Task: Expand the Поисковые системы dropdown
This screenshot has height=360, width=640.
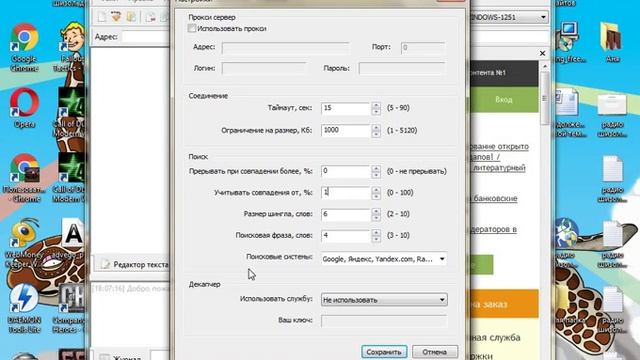Action: pyautogui.click(x=442, y=259)
